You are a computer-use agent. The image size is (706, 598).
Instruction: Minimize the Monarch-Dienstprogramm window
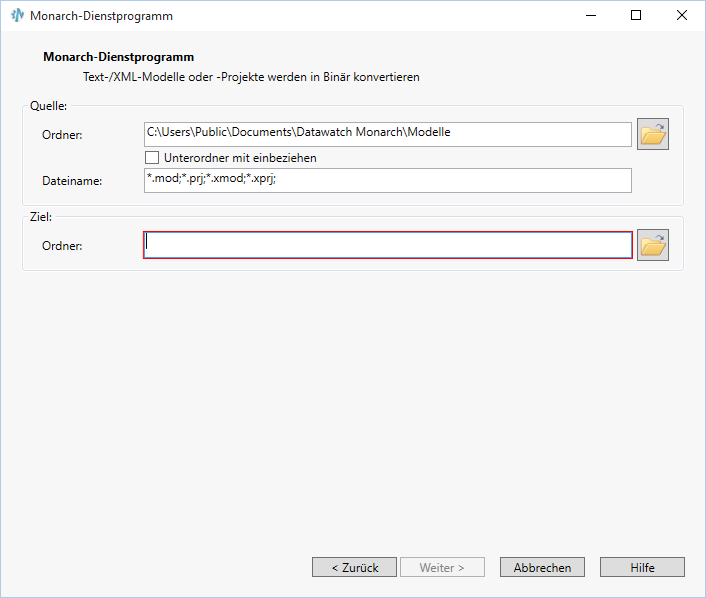[x=590, y=16]
